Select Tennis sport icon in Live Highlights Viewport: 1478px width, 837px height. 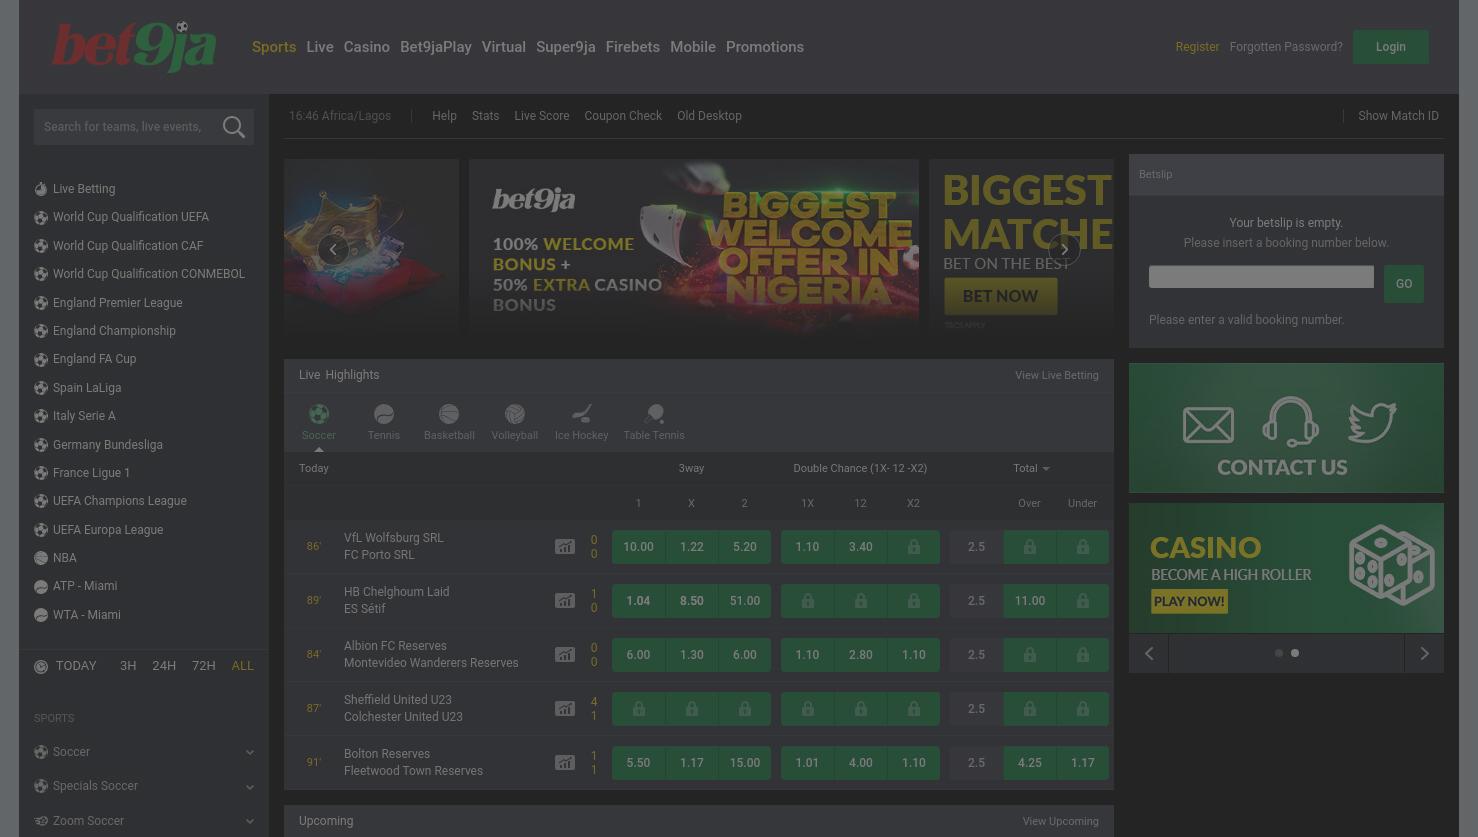[384, 414]
